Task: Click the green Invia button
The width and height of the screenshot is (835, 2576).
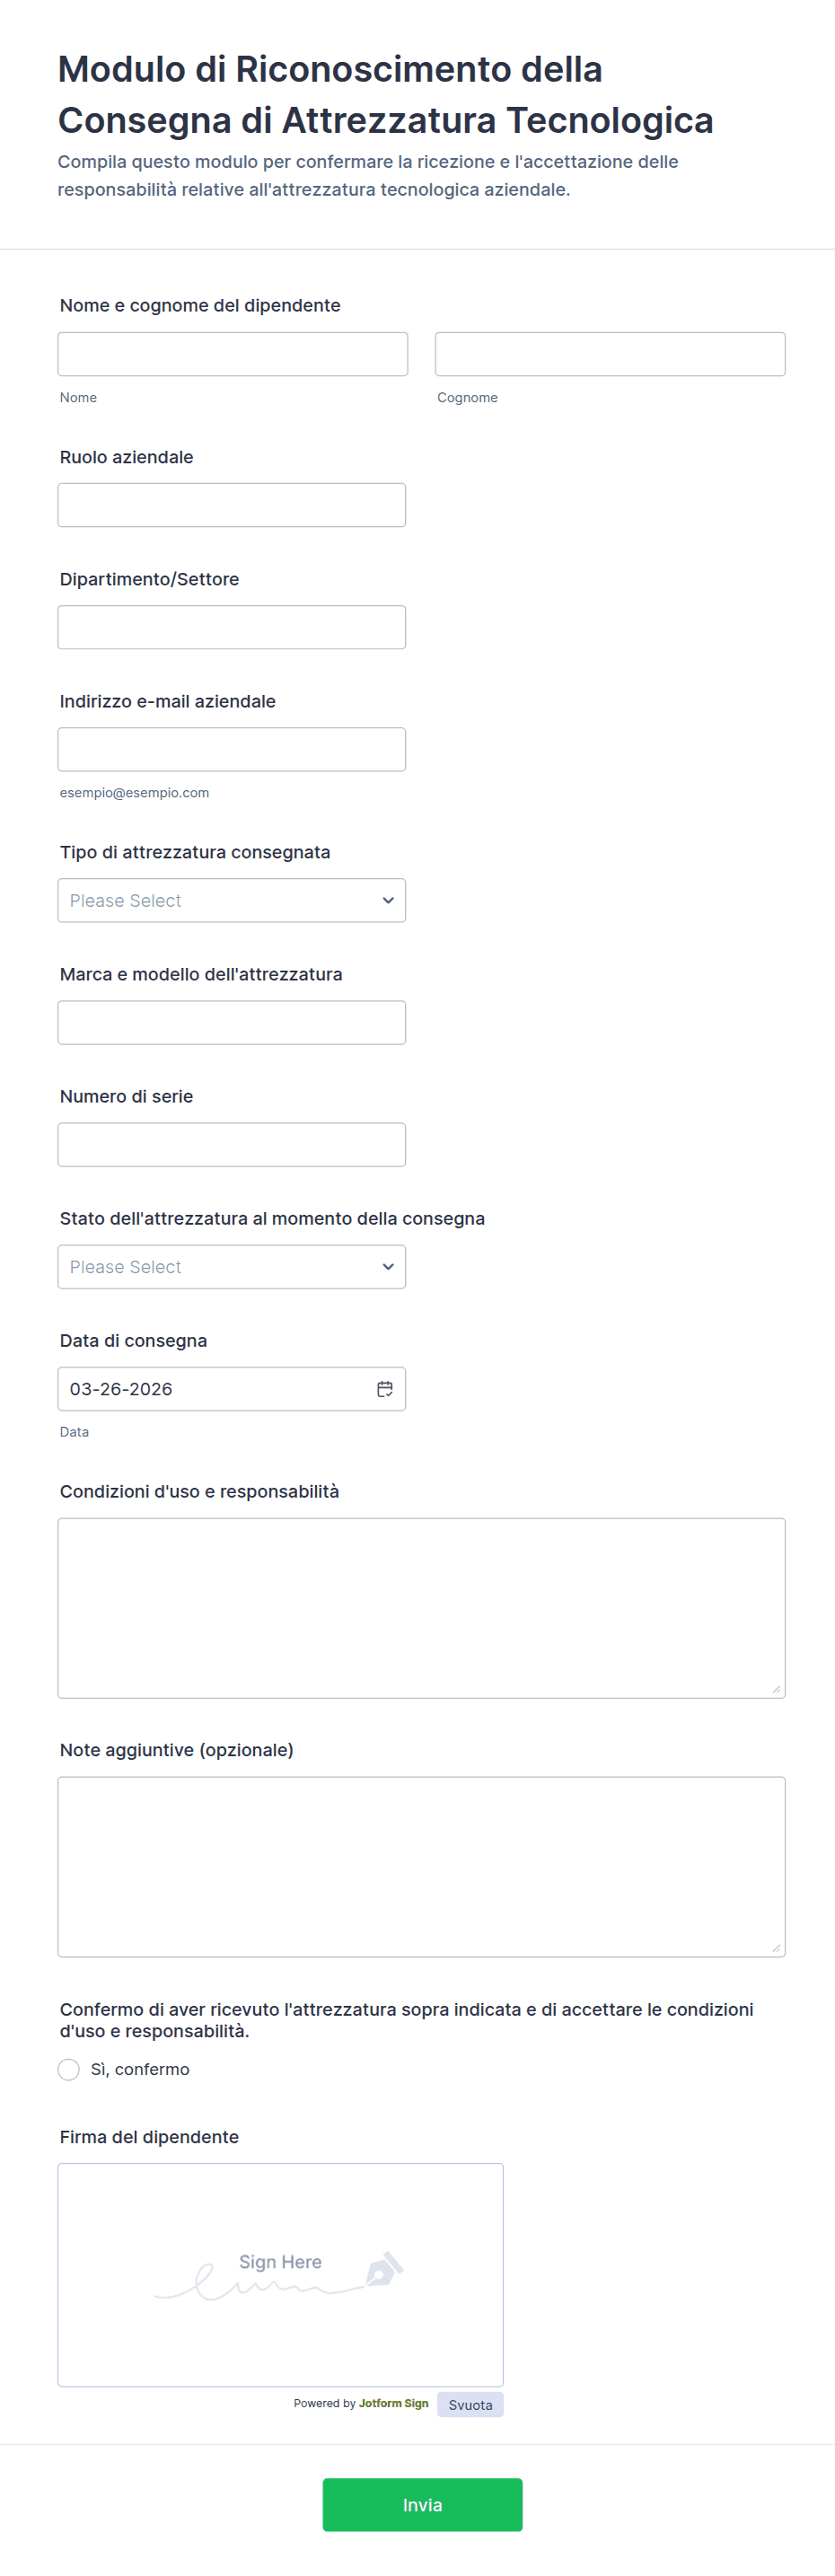Action: [x=422, y=2505]
